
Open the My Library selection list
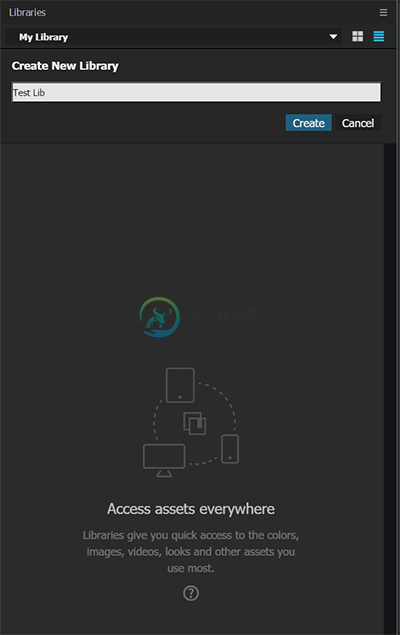[x=173, y=37]
